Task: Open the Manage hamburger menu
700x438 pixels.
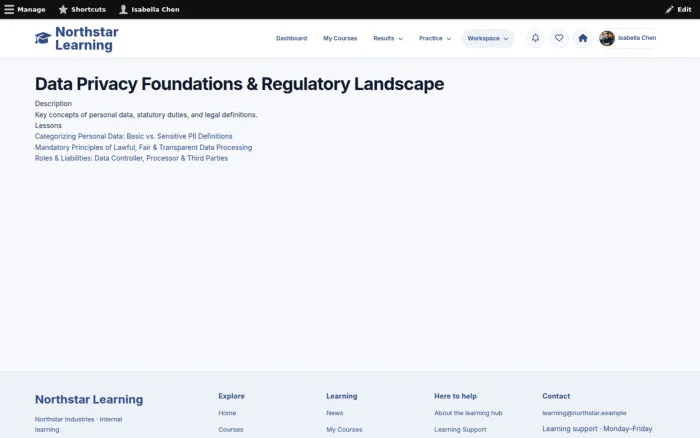Action: pos(25,9)
